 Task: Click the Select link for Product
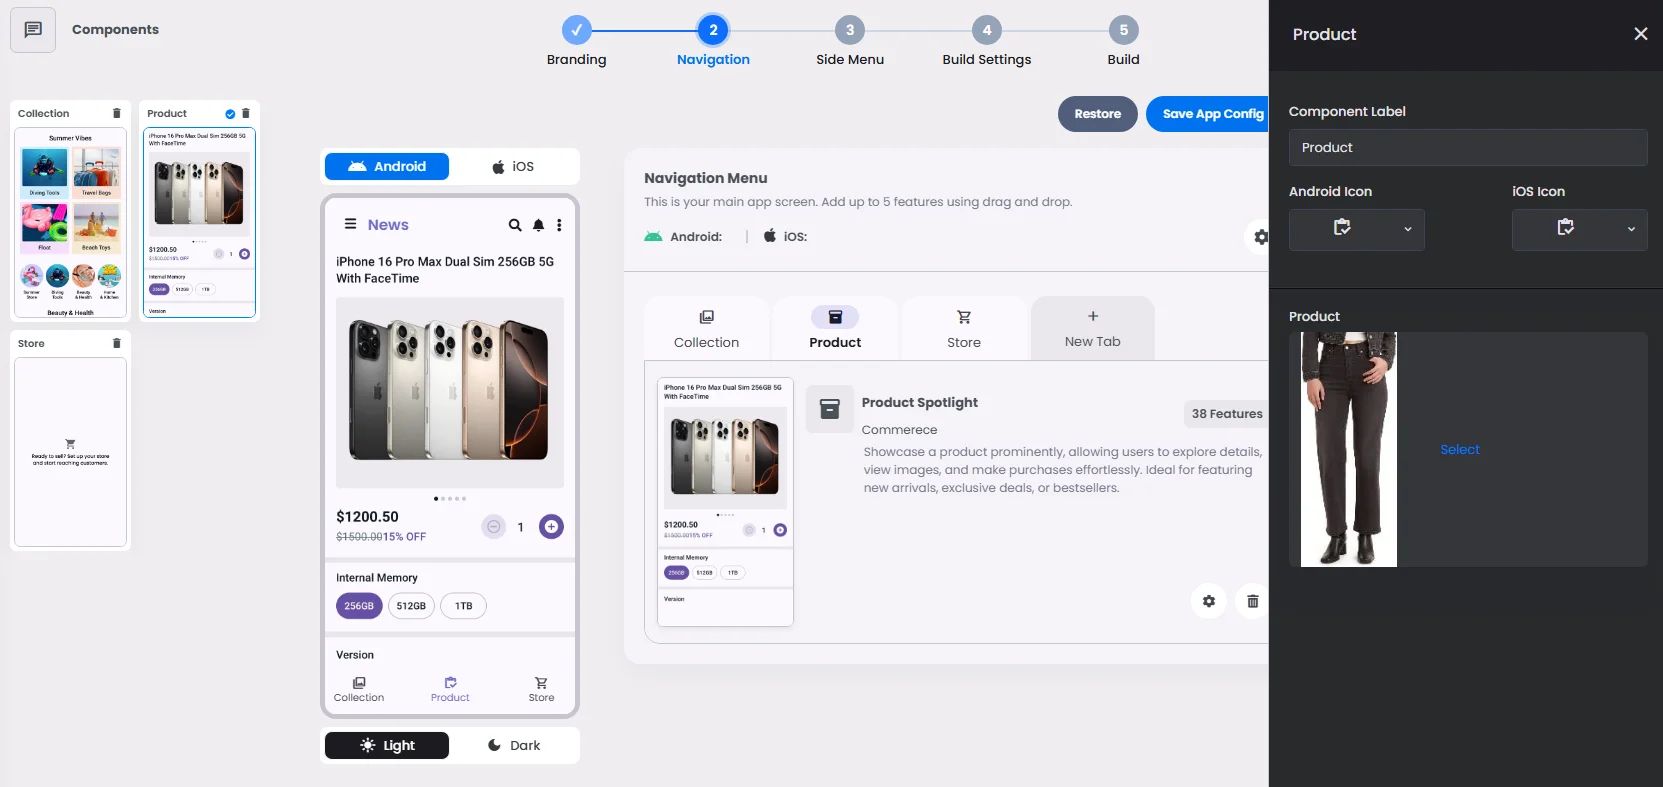point(1460,450)
